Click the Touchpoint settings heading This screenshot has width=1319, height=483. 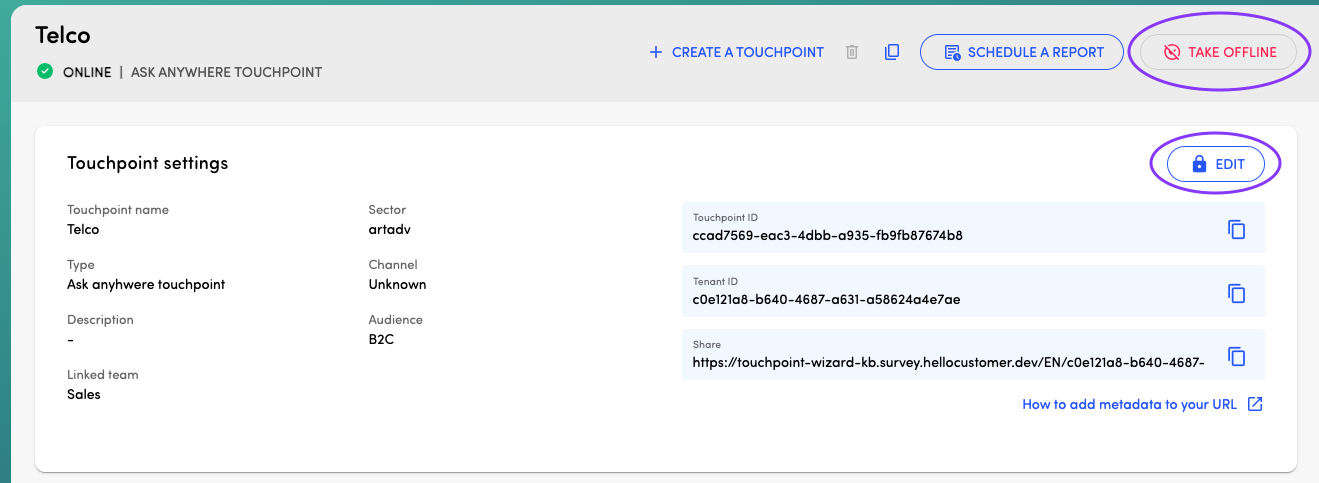click(147, 163)
